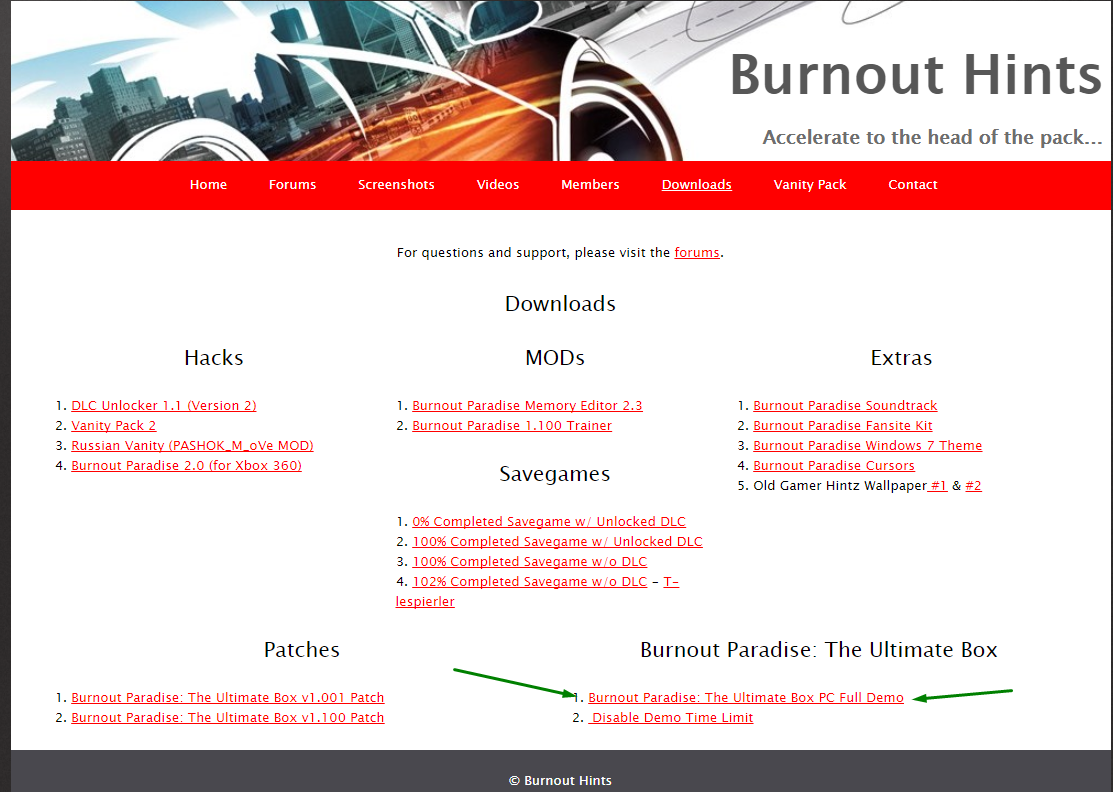Screen dimensions: 1113x792
Task: Click the Burnout Hints site title
Action: (x=916, y=75)
